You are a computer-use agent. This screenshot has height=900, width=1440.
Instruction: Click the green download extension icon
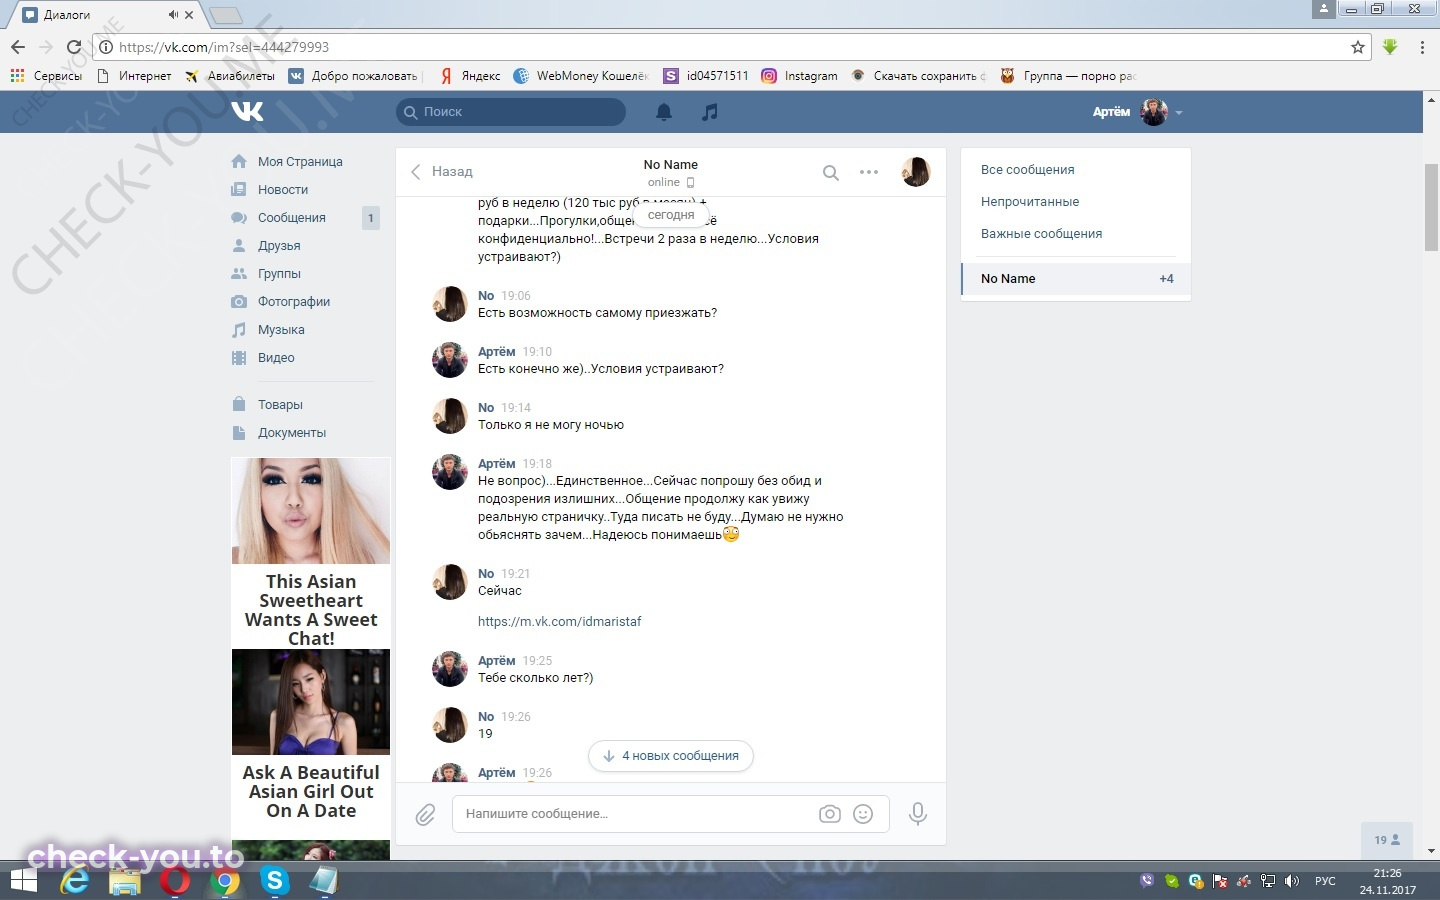click(1390, 47)
